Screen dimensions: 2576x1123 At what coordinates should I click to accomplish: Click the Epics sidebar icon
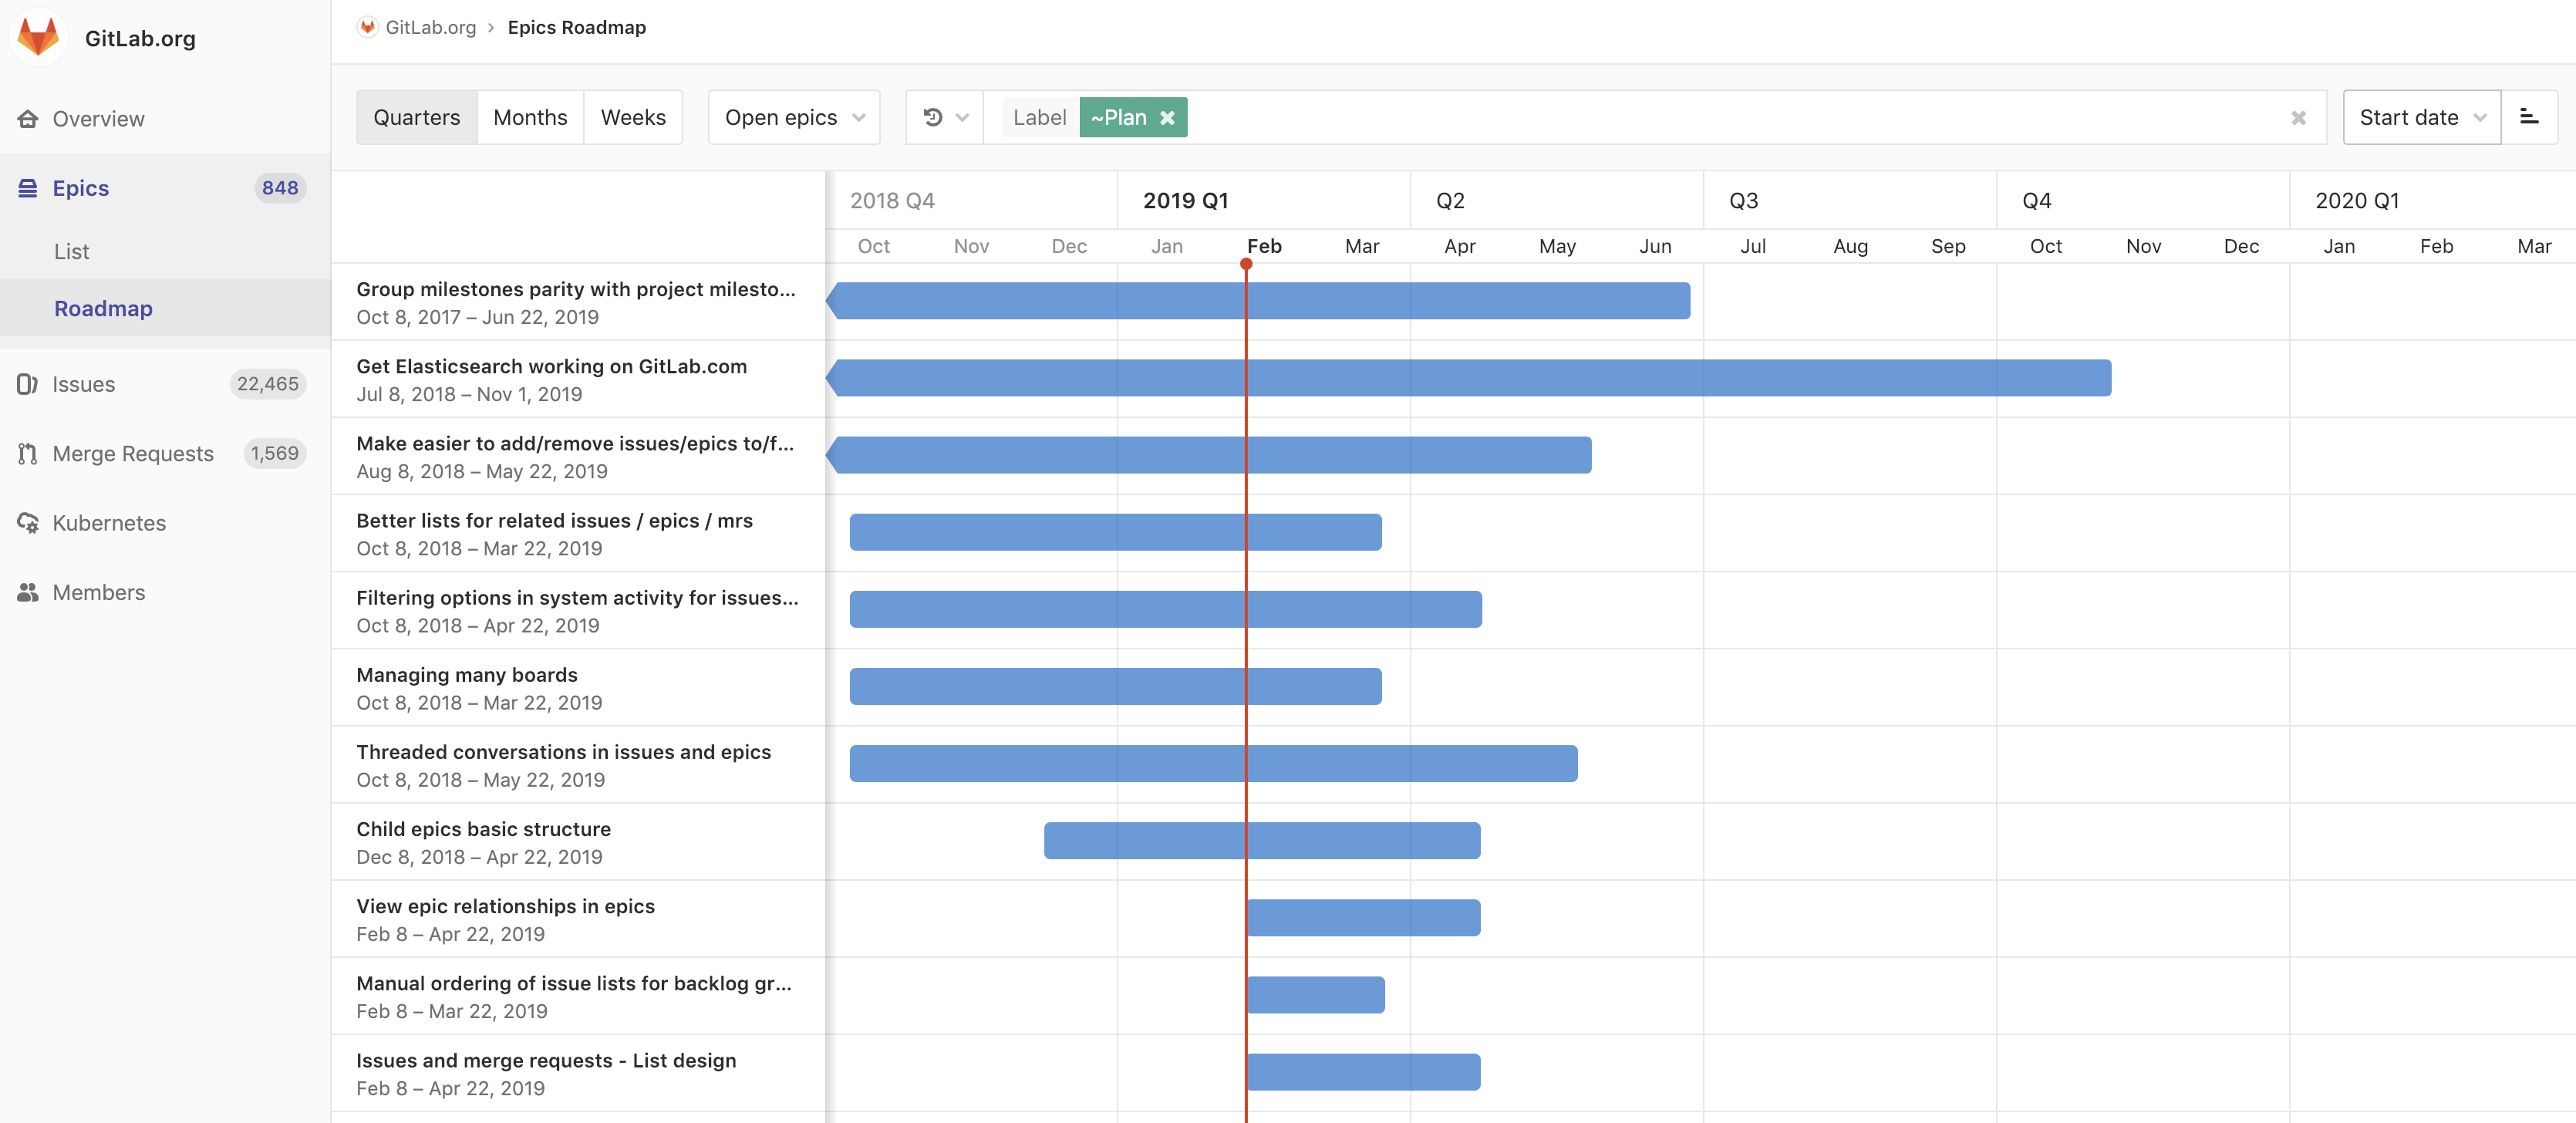[28, 186]
